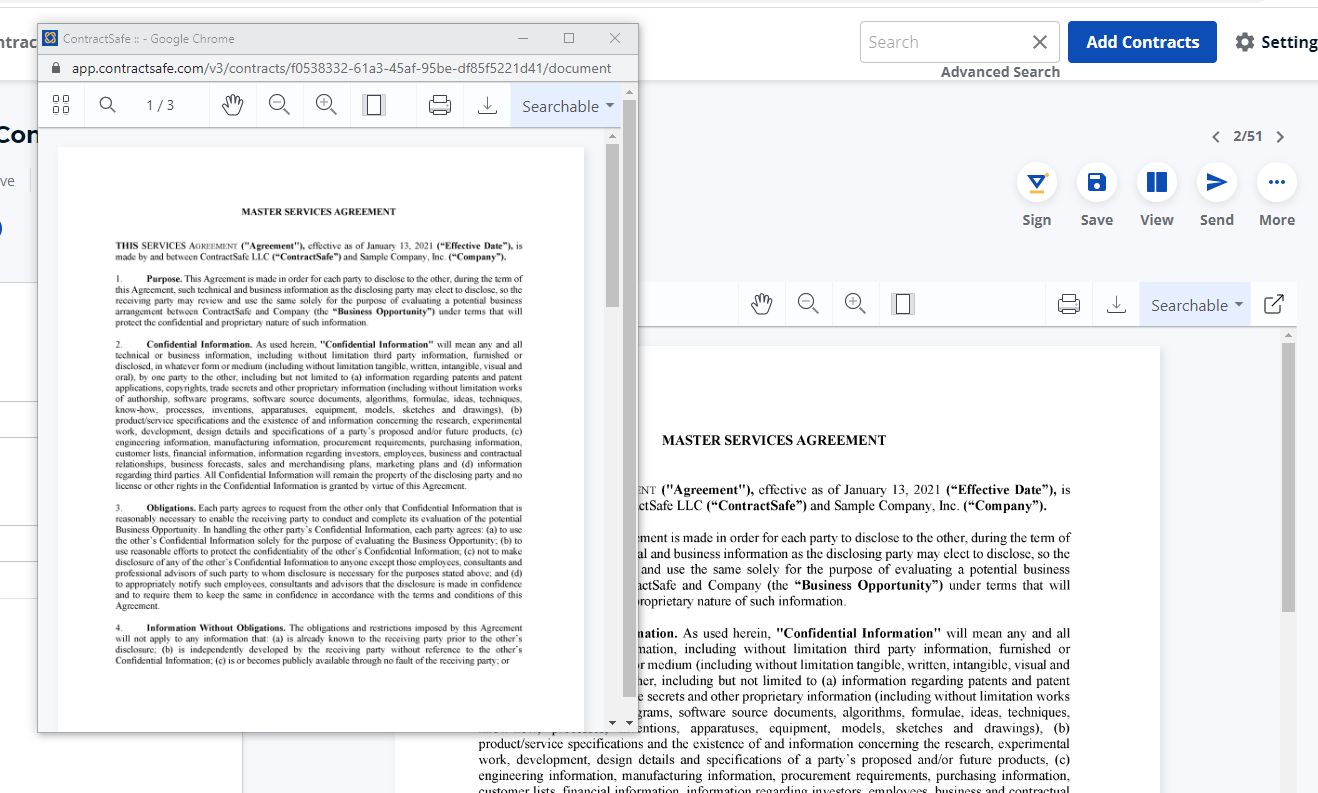Click the search magnifier in popup viewer

pyautogui.click(x=108, y=105)
